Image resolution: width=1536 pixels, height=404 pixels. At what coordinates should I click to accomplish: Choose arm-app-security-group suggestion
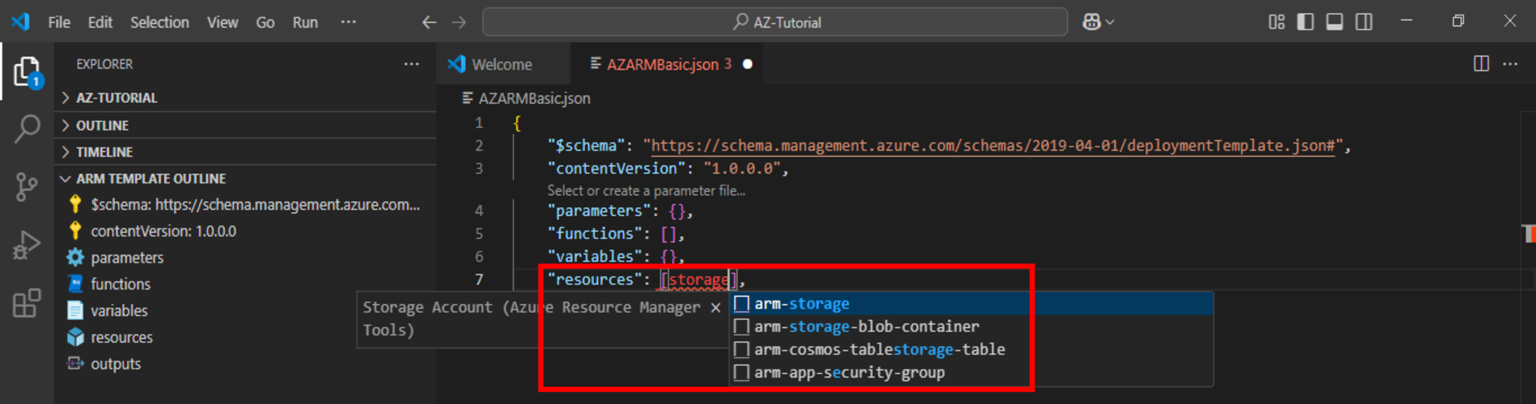[x=971, y=372]
